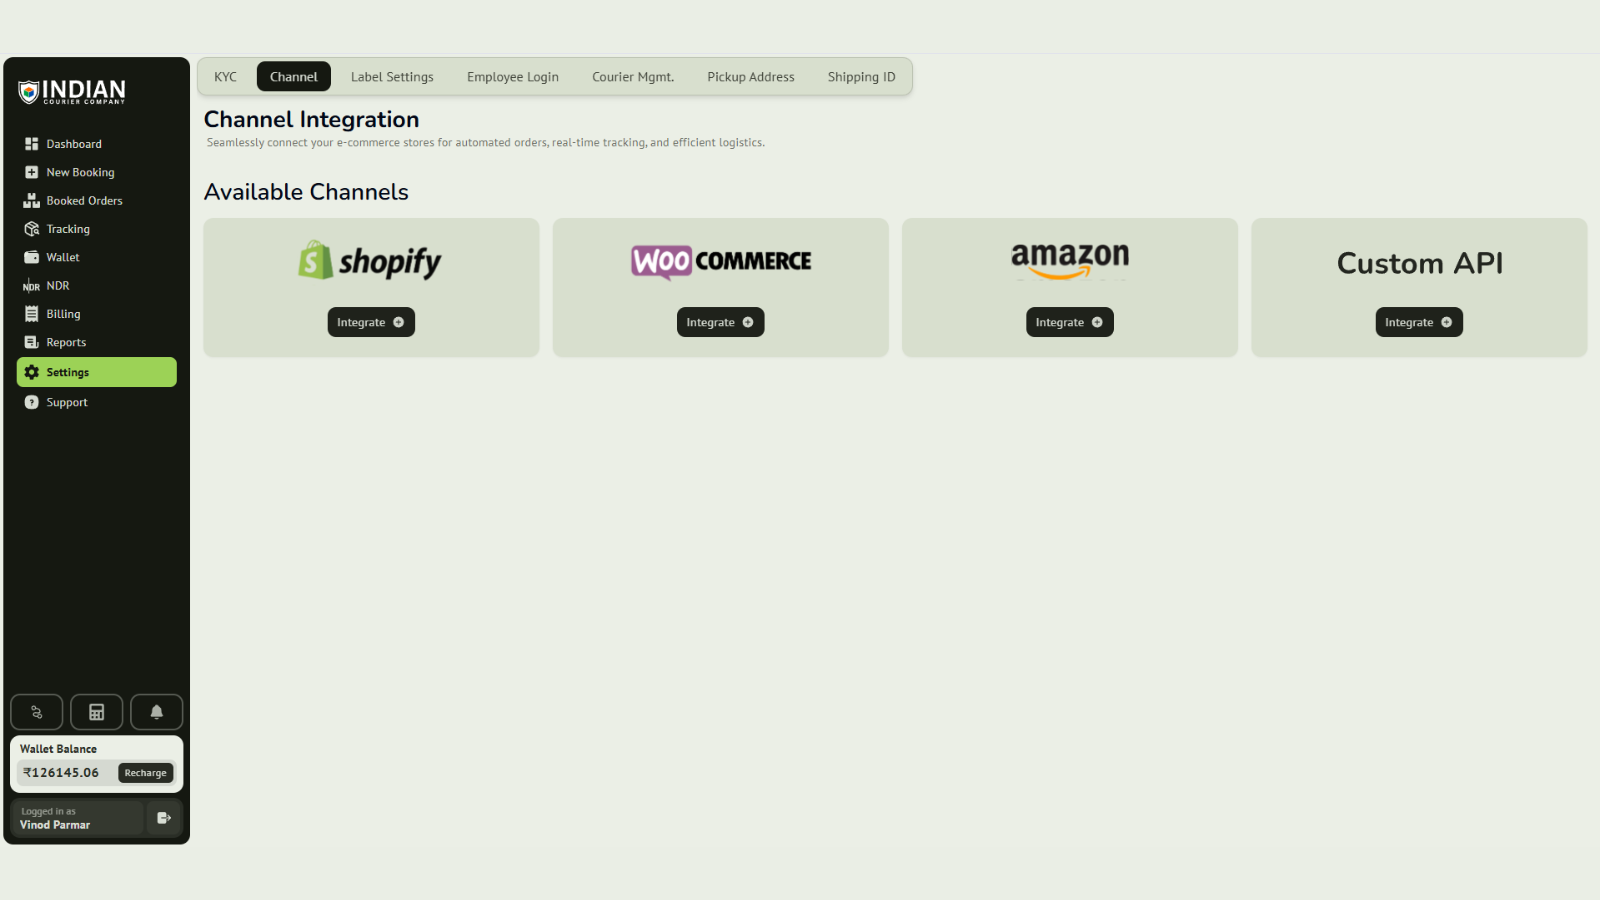Screen dimensions: 1600x900
Task: Select the Channel tab
Action: point(294,77)
